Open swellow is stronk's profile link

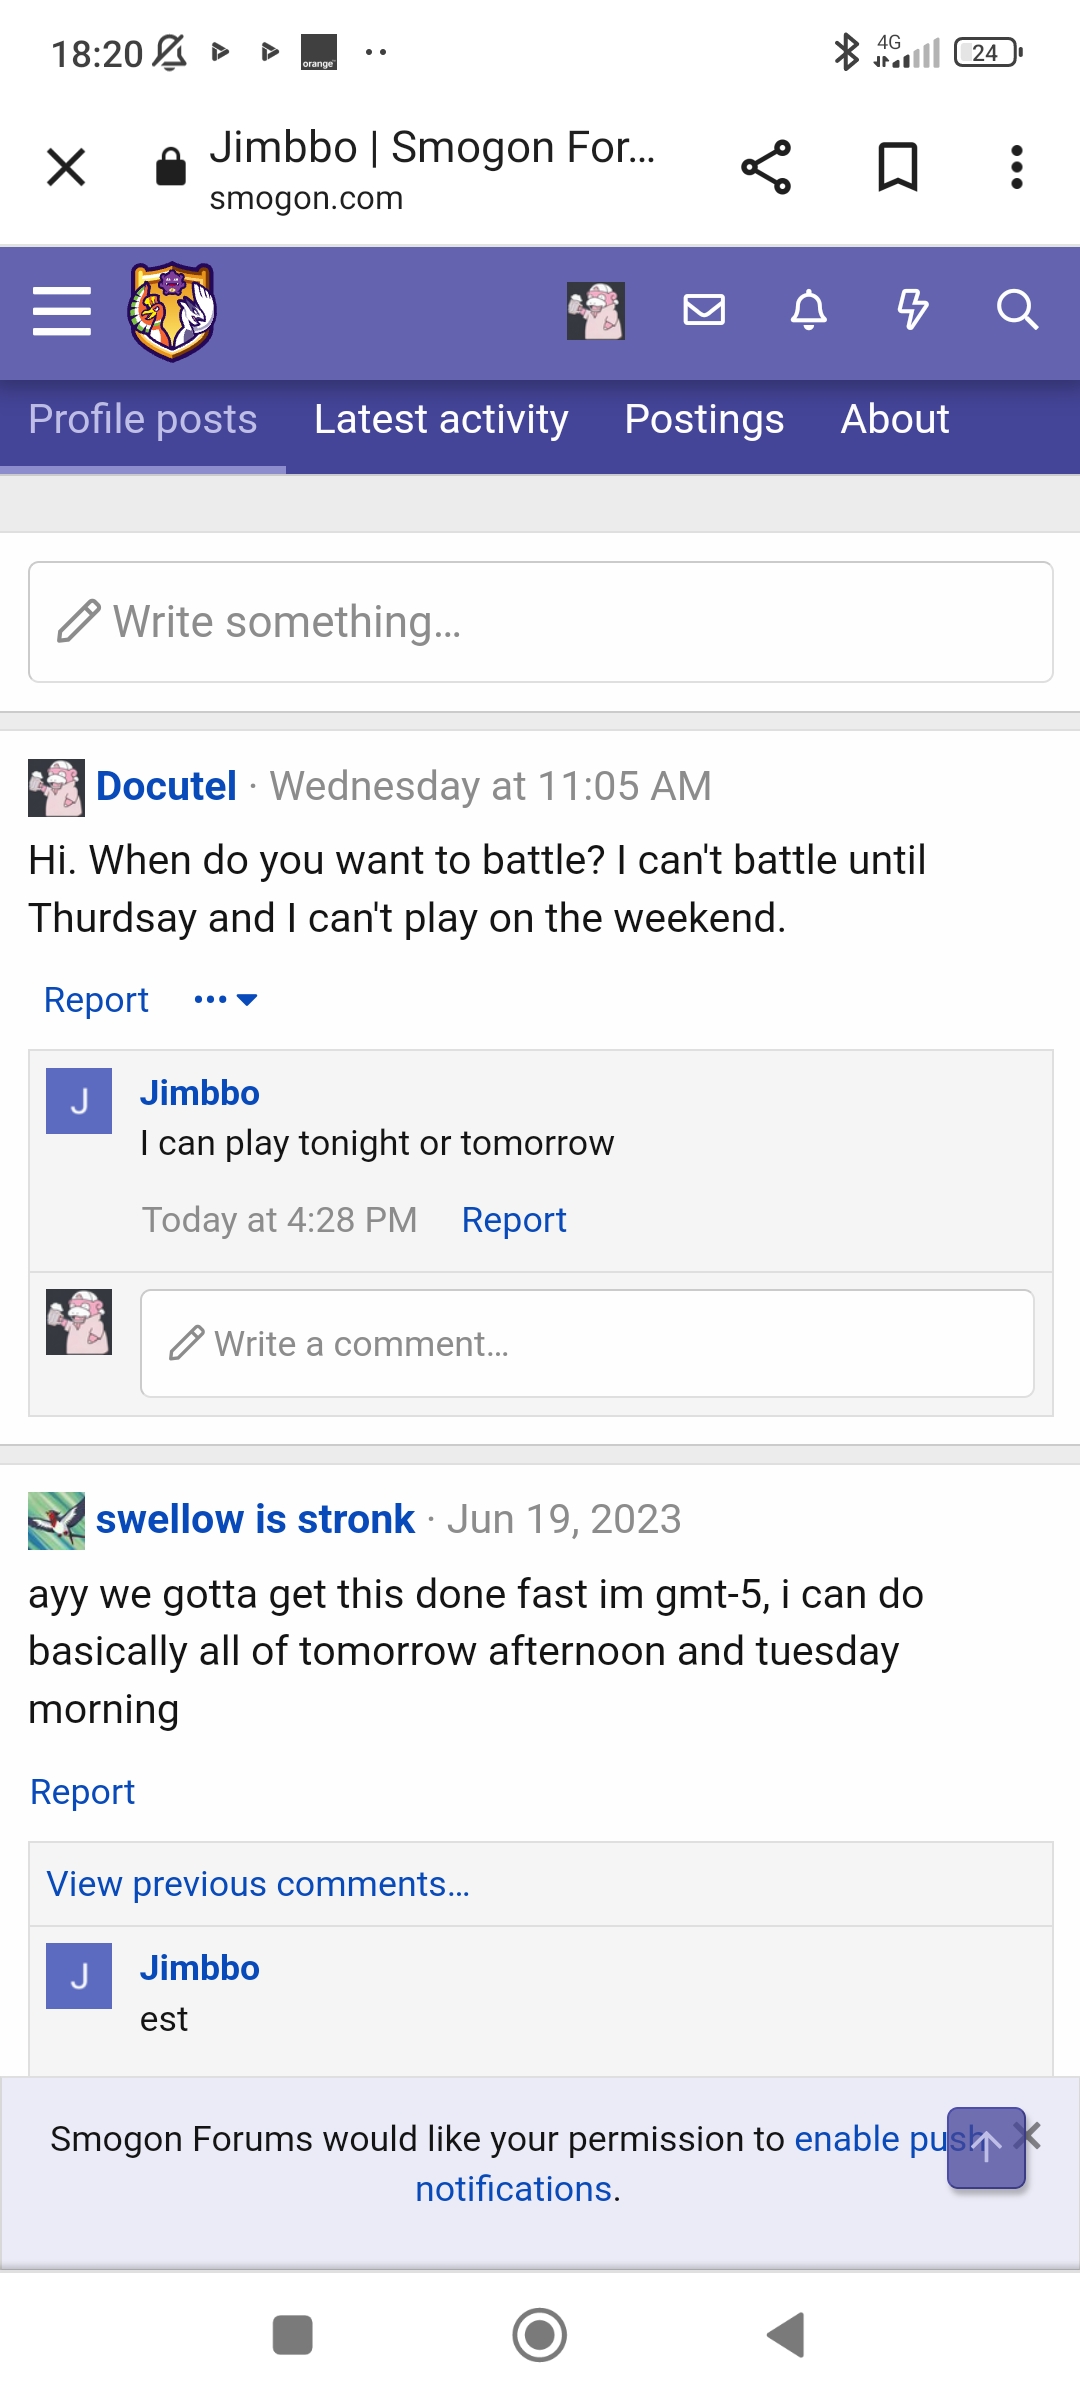point(255,1519)
